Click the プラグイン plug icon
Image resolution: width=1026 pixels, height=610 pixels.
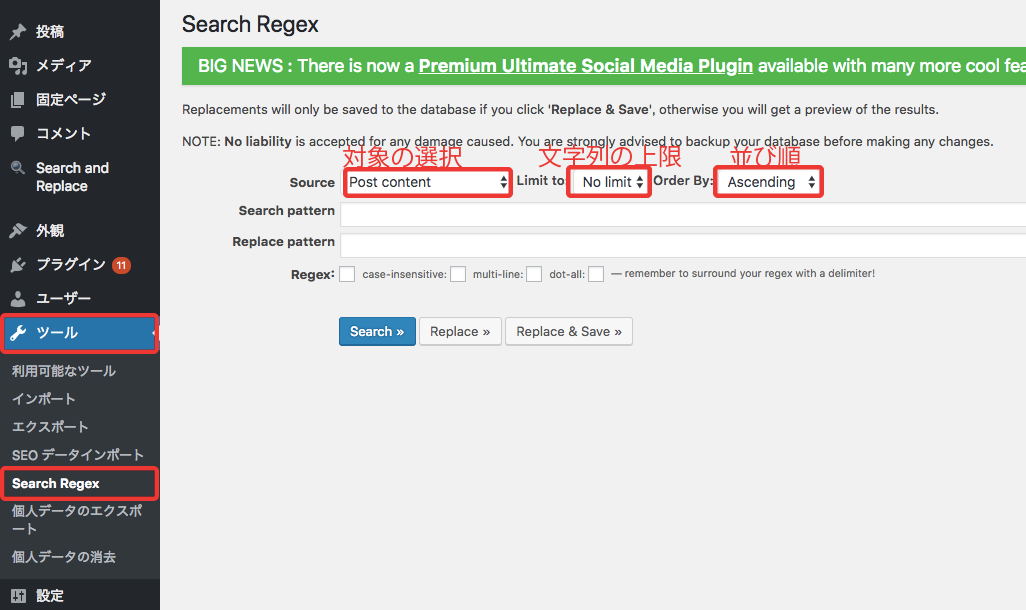18,265
